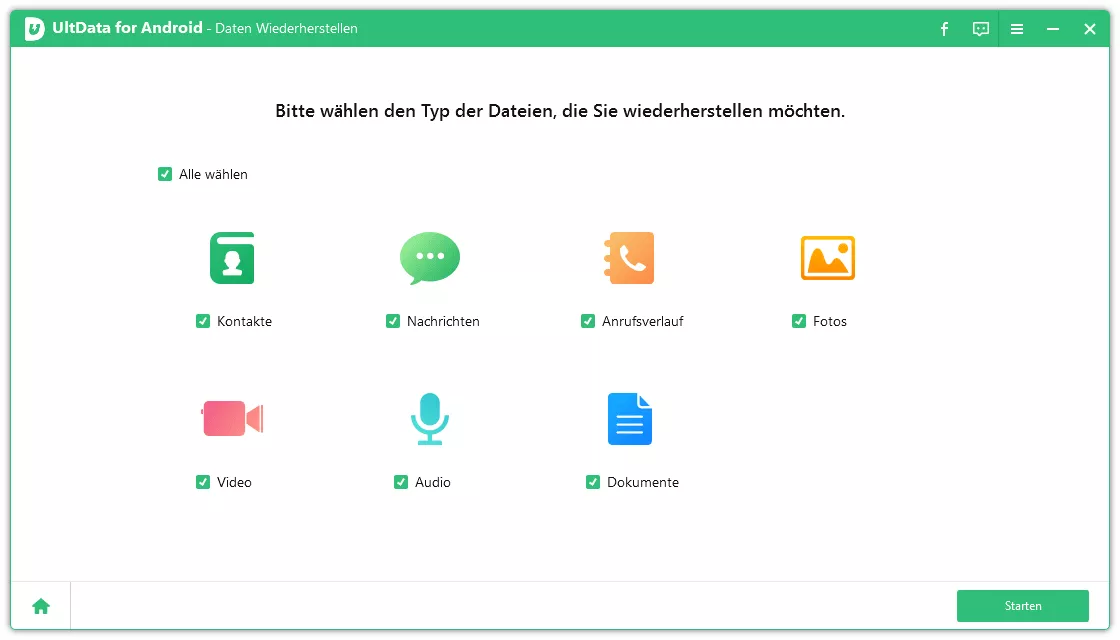Click the UltData logo icon
Image resolution: width=1120 pixels, height=640 pixels.
tap(37, 28)
